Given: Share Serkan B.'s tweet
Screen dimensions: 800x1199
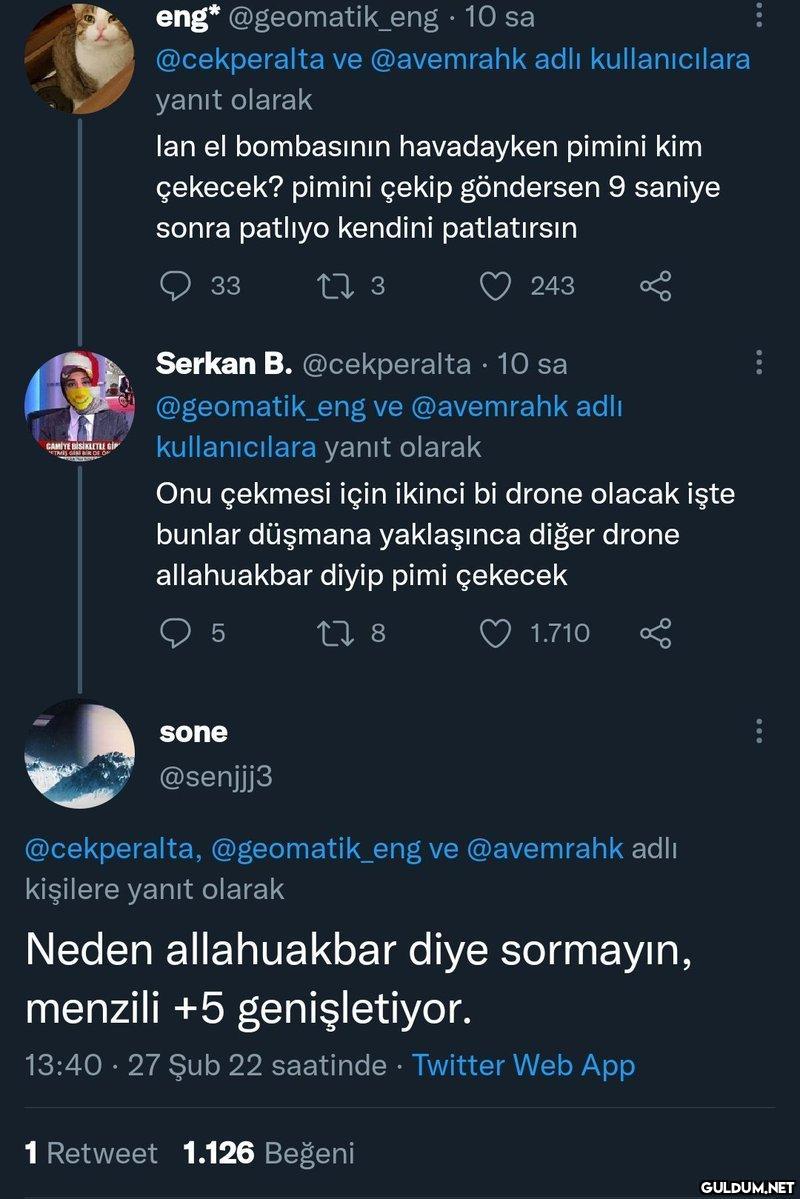Looking at the screenshot, I should [x=655, y=633].
